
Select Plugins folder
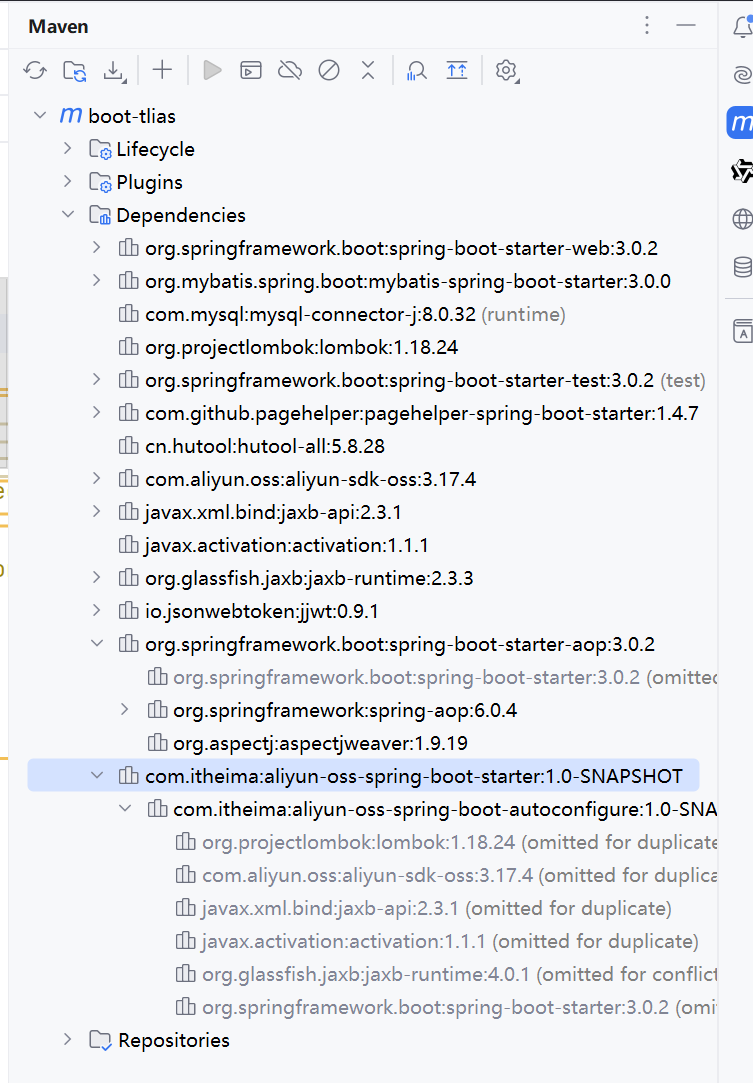click(149, 182)
